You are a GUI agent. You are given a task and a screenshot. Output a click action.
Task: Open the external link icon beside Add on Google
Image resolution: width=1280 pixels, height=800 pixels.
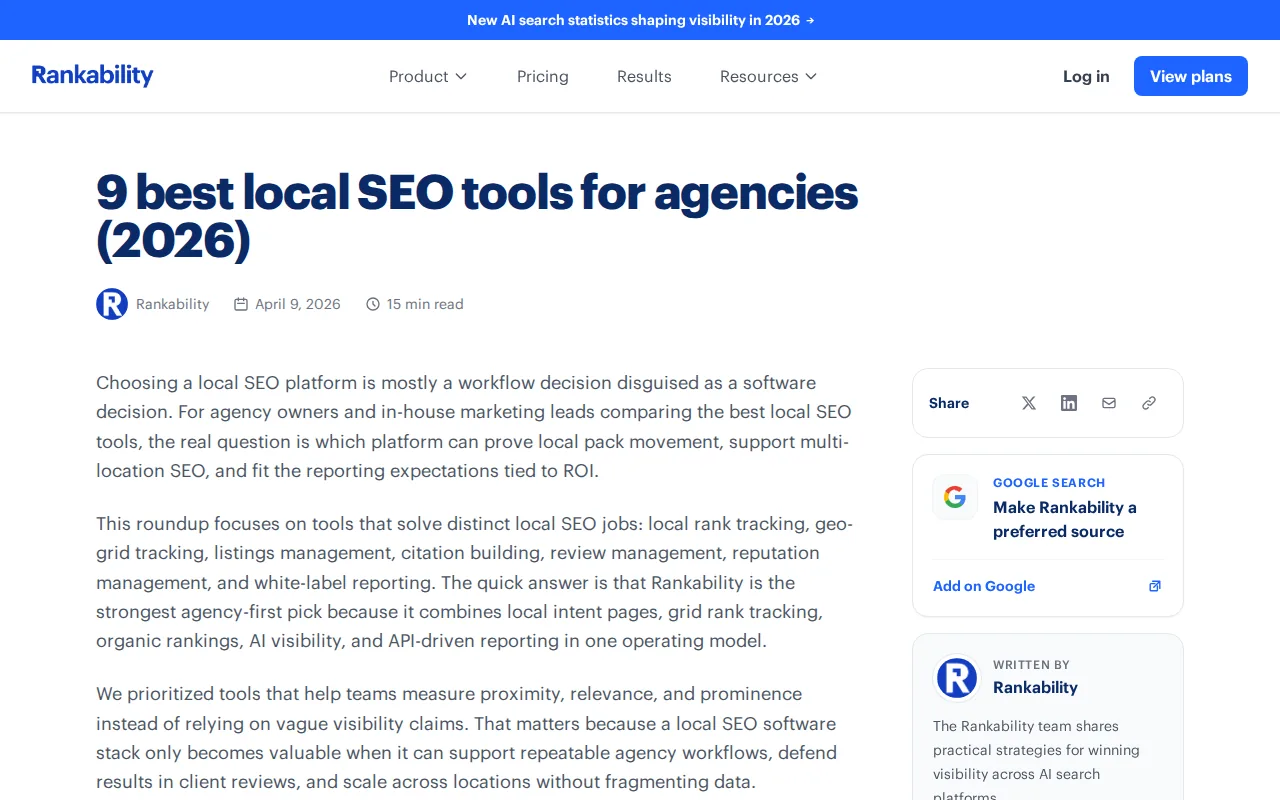coord(1155,586)
